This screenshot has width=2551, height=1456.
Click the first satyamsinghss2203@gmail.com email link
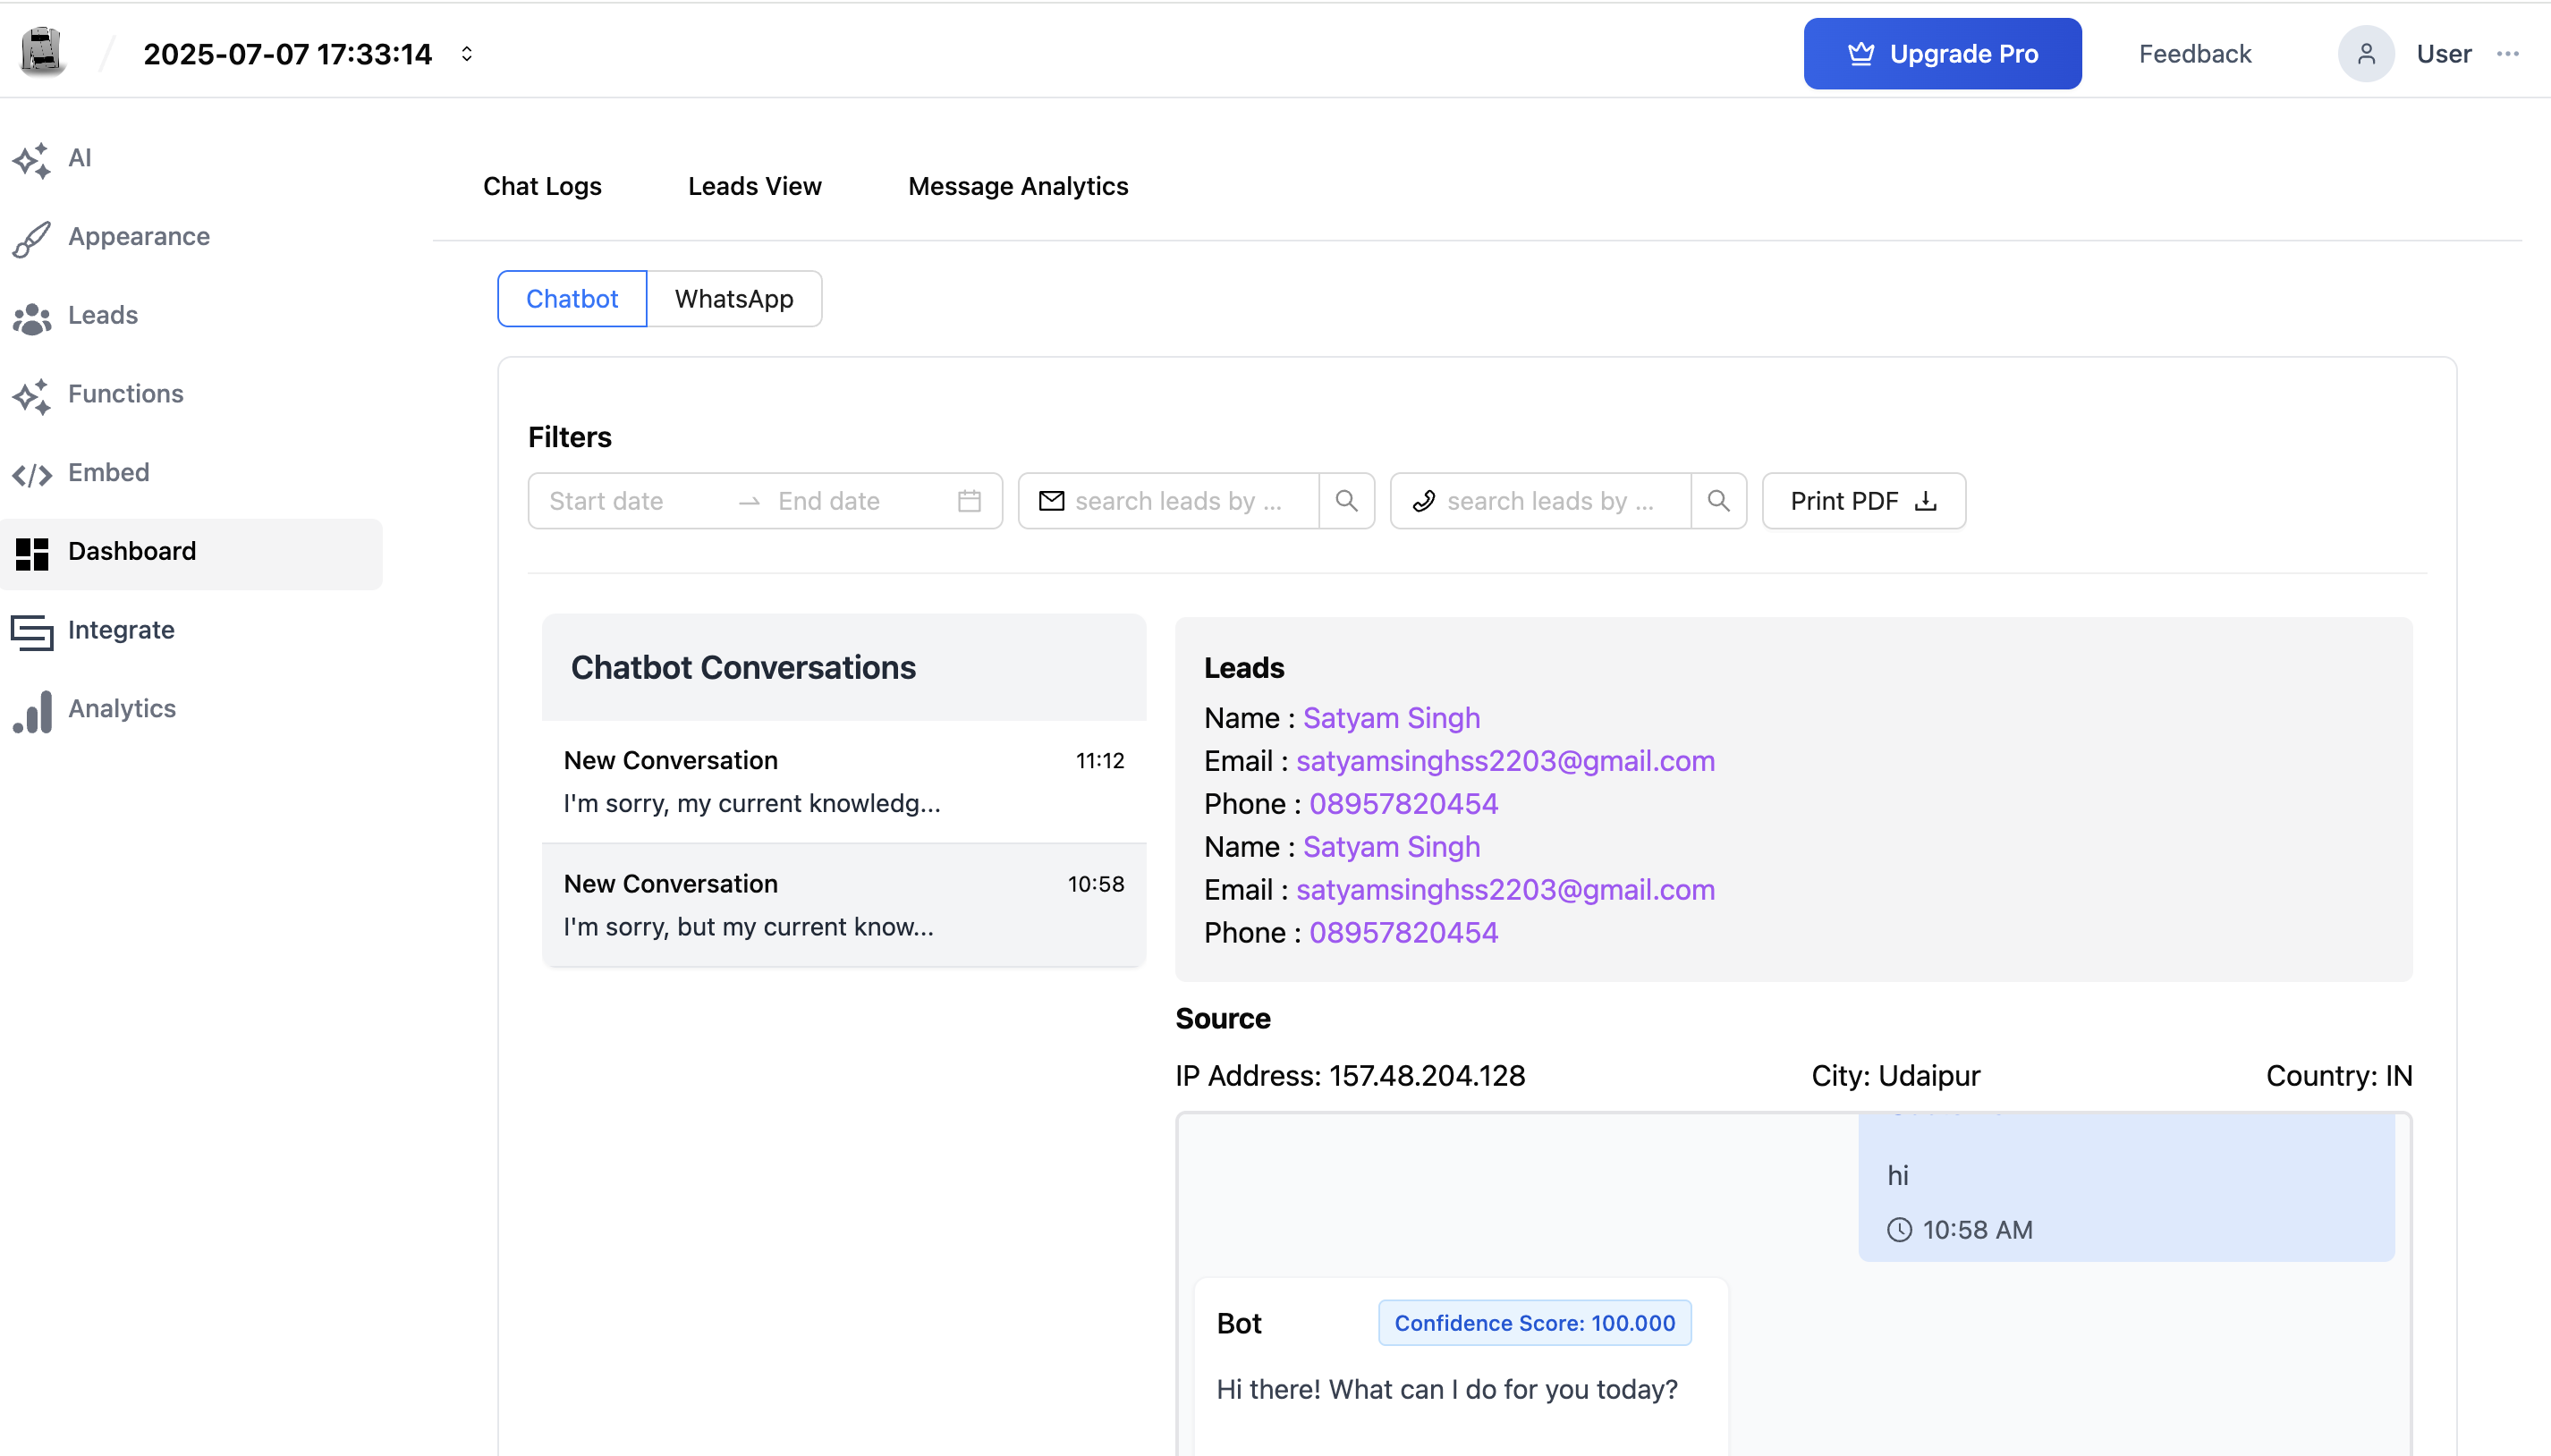coord(1505,762)
